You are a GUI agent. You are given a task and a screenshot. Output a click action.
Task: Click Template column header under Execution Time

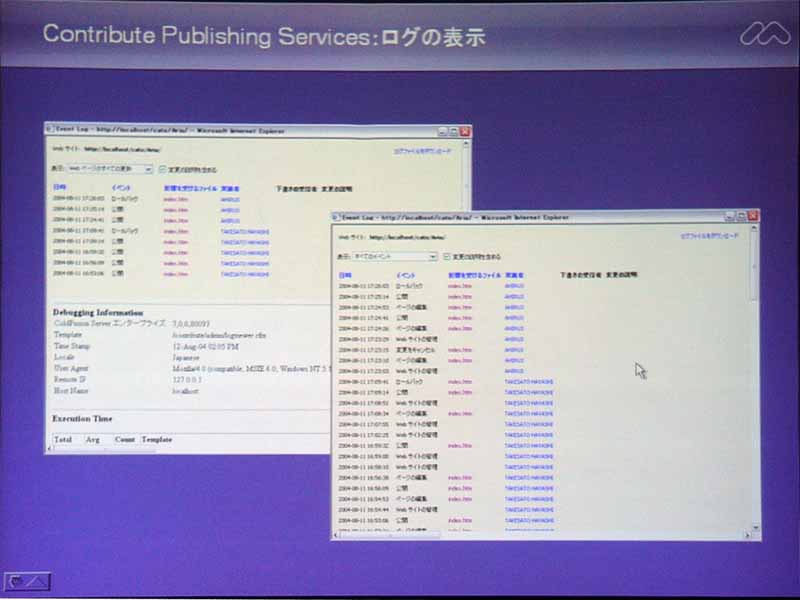pos(157,439)
